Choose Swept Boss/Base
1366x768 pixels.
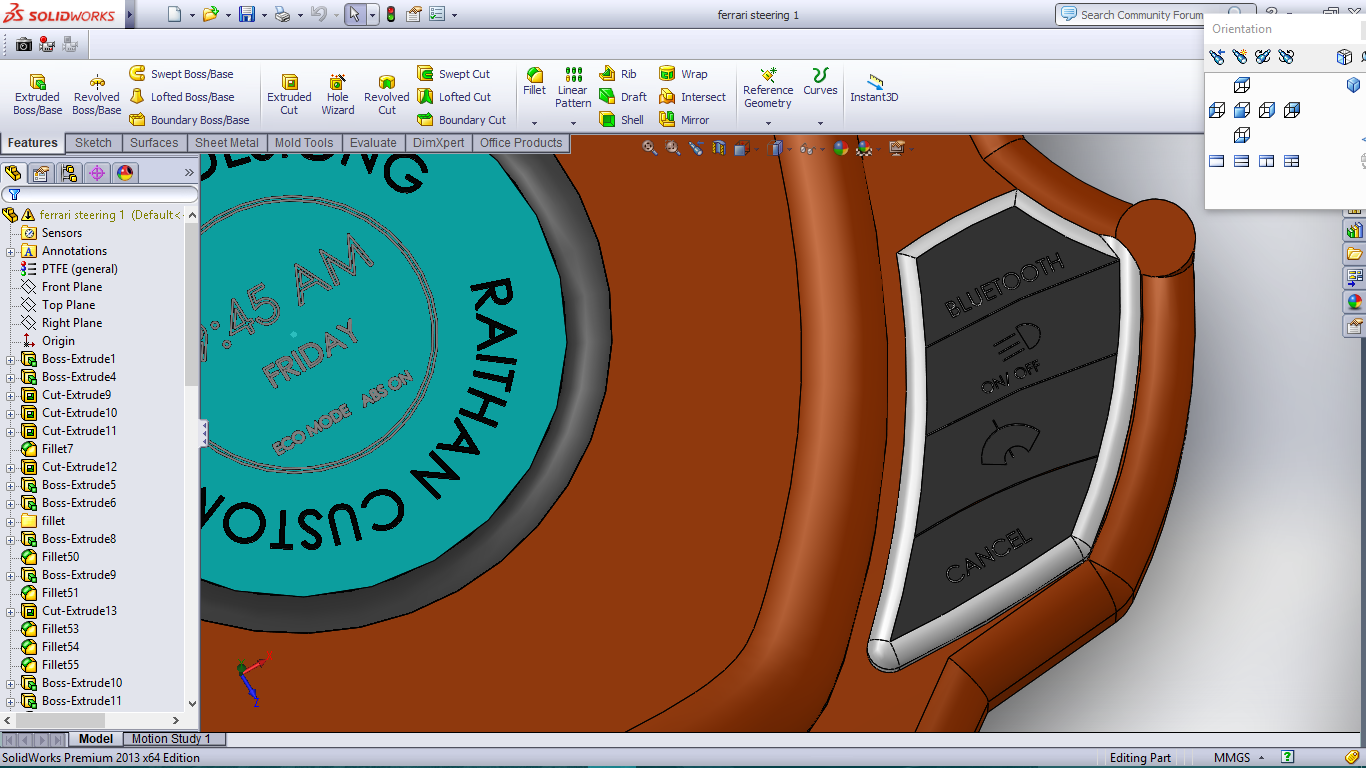click(x=181, y=74)
